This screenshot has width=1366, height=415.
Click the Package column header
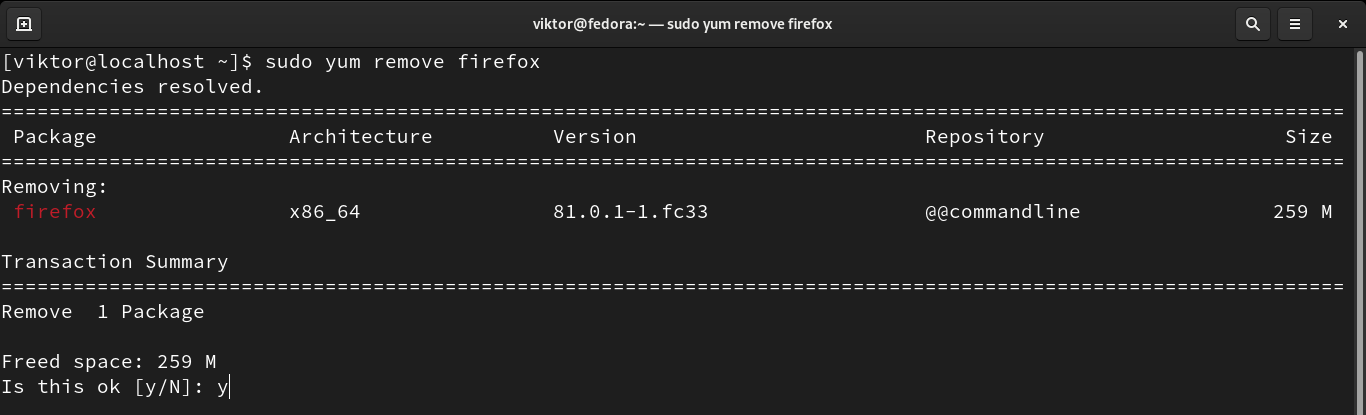[x=55, y=137]
